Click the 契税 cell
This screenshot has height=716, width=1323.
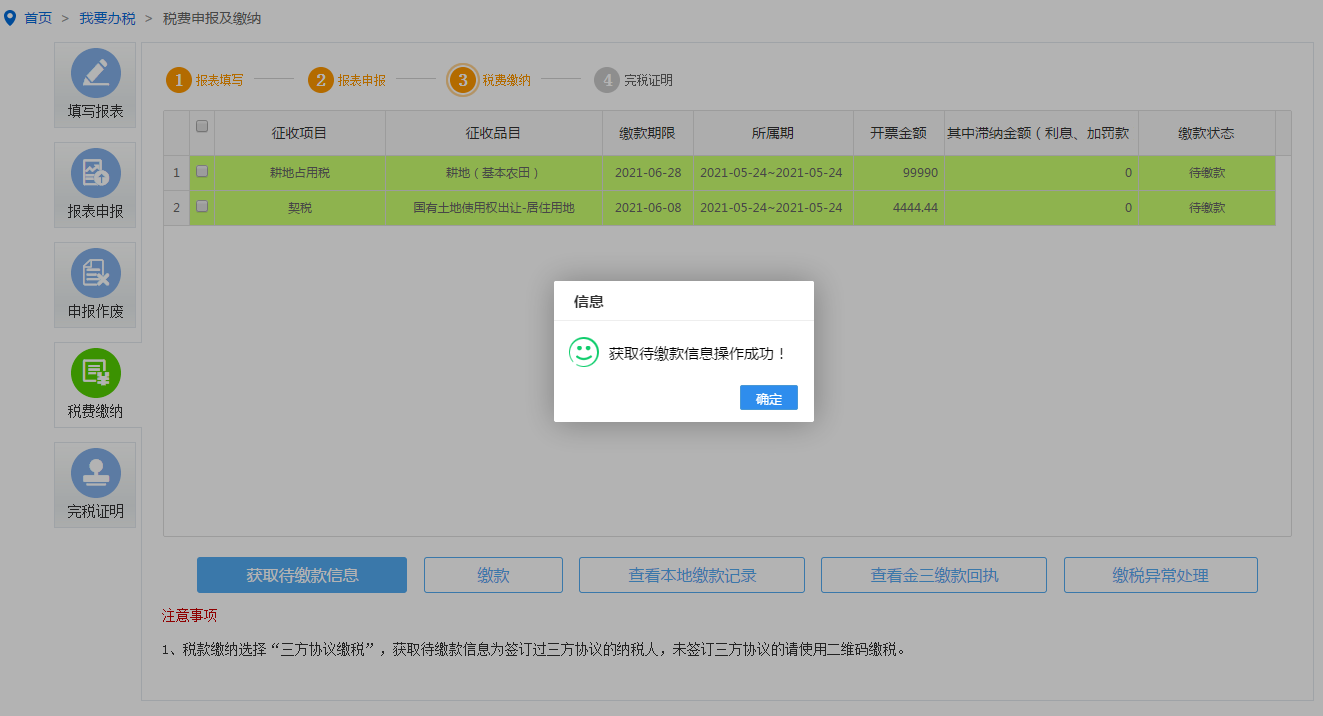tap(300, 208)
